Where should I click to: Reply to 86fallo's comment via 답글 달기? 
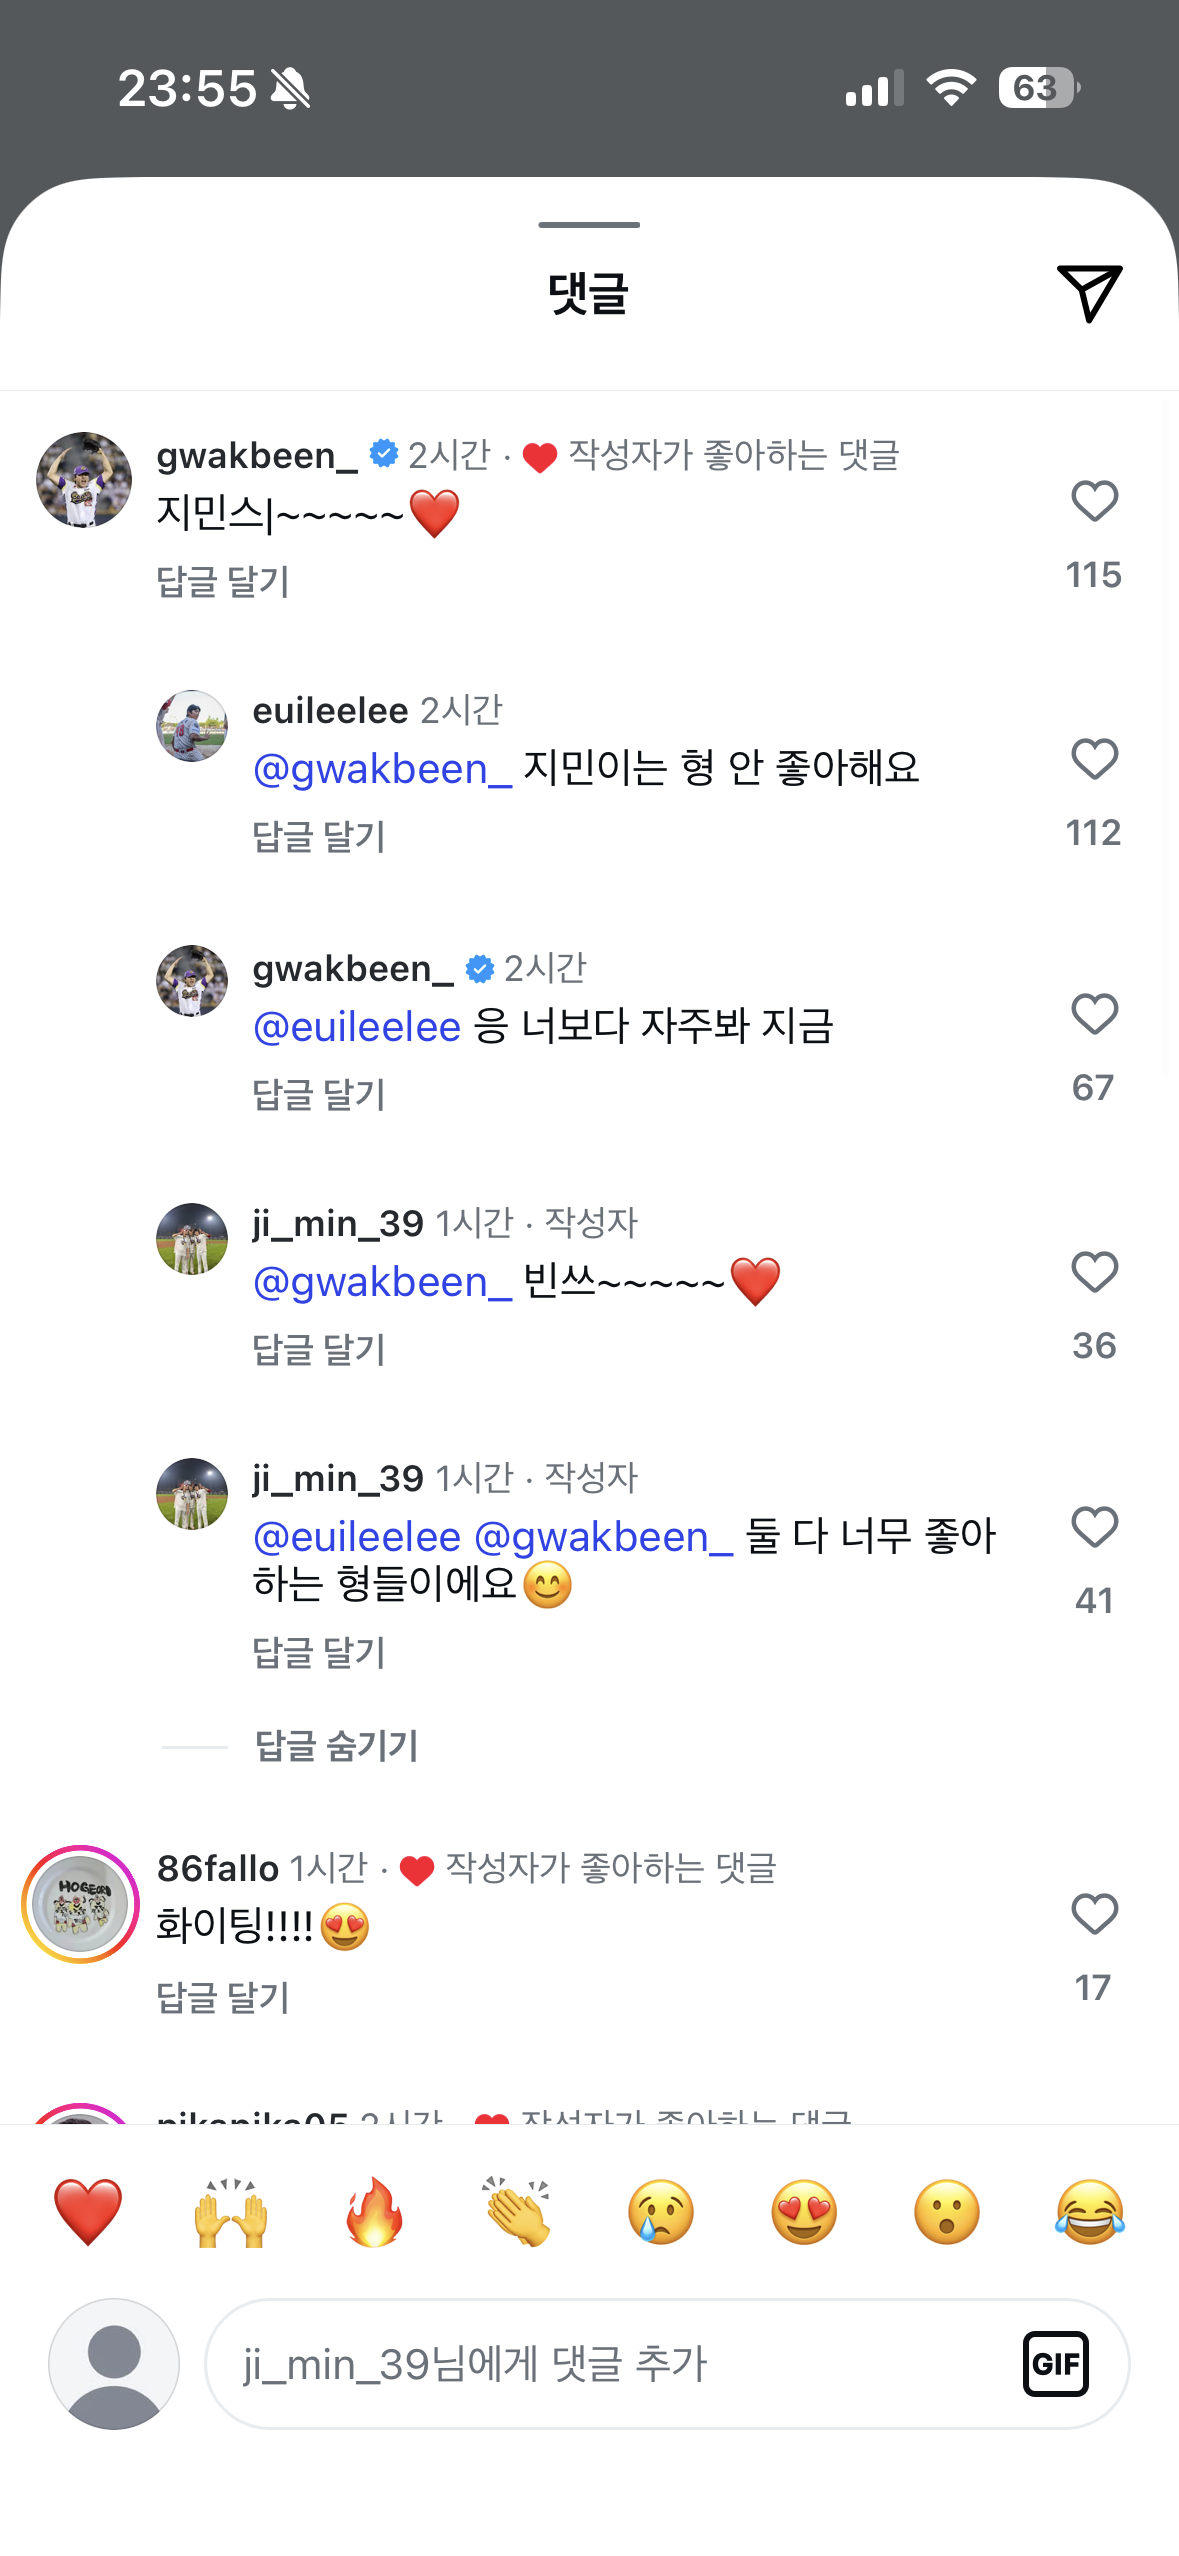click(223, 1997)
